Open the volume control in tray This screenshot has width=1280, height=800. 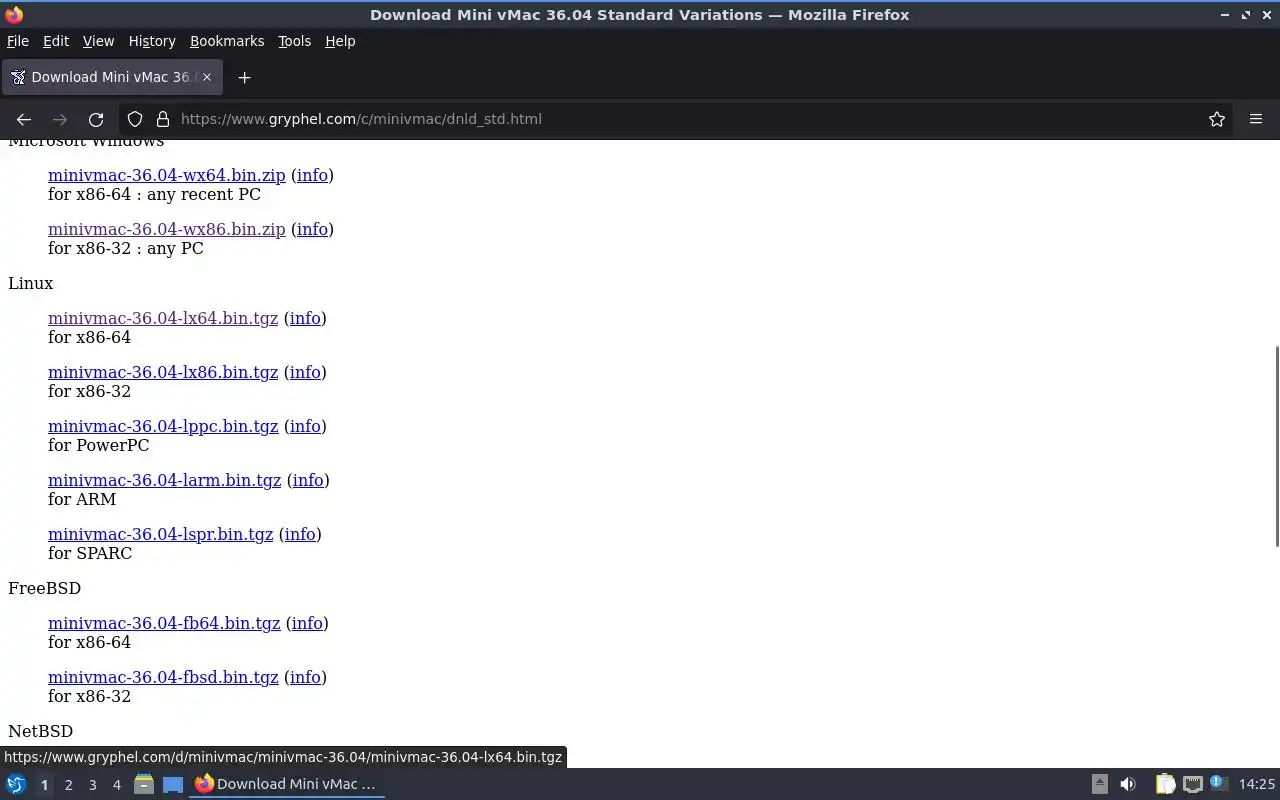tap(1128, 784)
